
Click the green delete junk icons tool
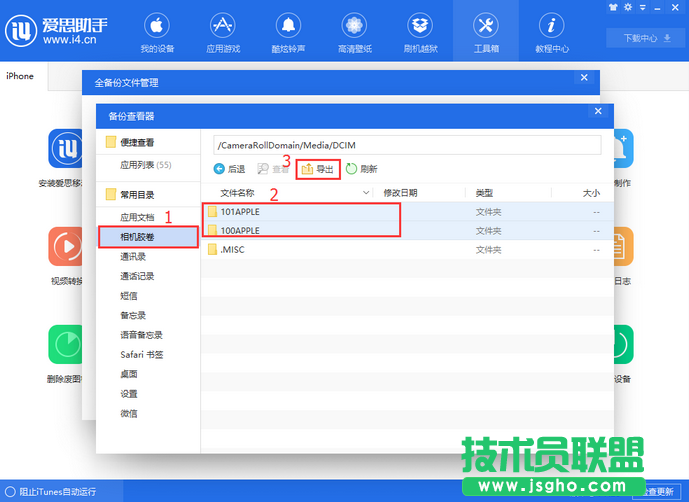[65, 344]
